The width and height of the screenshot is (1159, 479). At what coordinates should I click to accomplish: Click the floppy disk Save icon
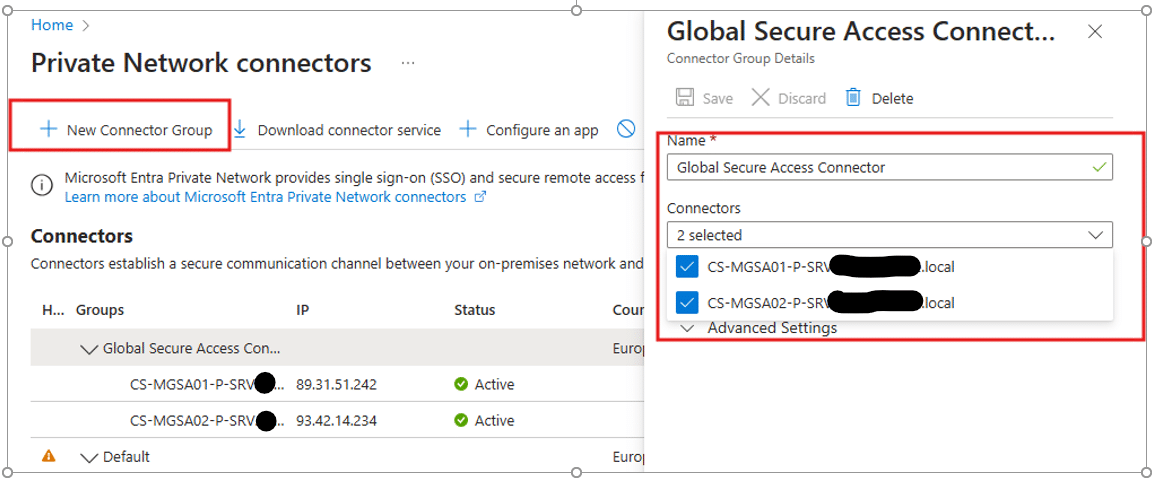tap(684, 98)
